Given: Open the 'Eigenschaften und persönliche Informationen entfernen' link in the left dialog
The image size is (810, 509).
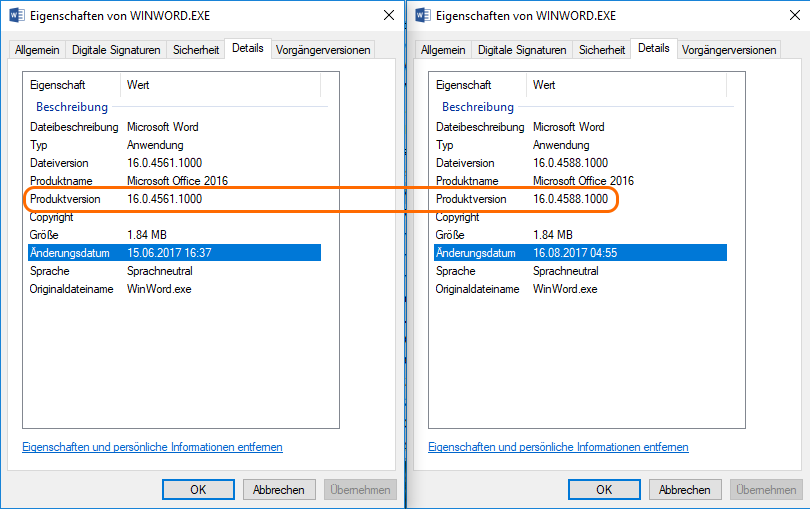Looking at the screenshot, I should tap(152, 447).
